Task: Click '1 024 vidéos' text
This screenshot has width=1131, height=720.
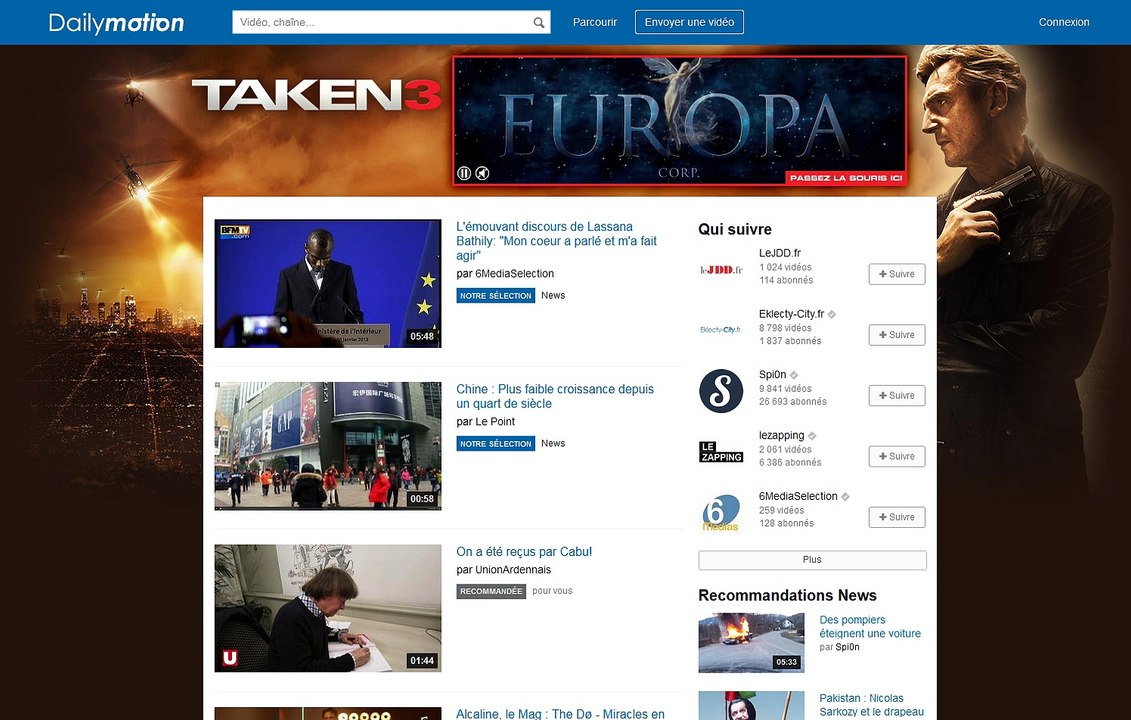Action: click(x=785, y=268)
